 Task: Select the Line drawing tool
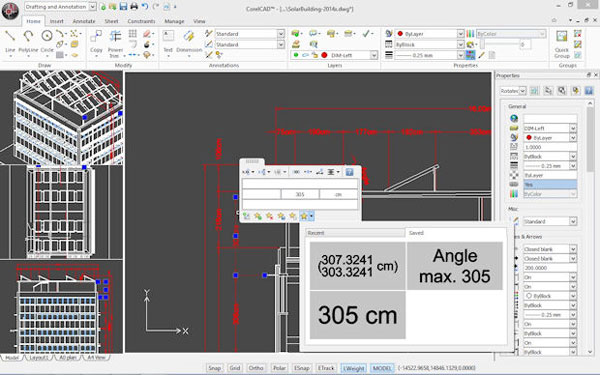[10, 41]
